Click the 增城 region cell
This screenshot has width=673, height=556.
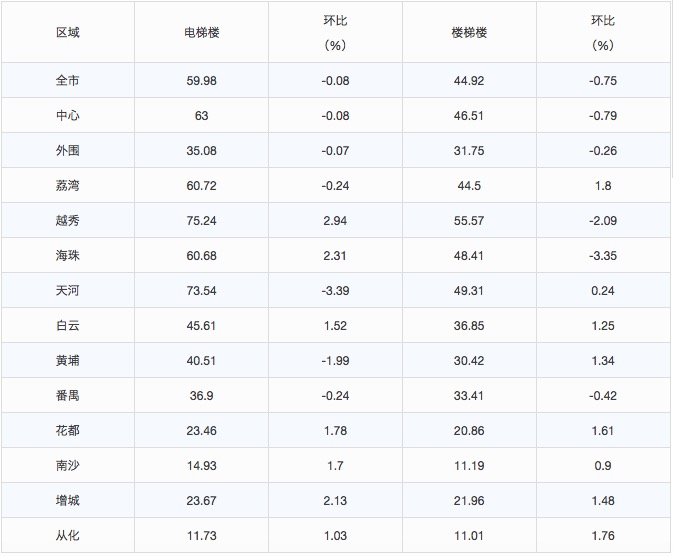(x=67, y=501)
